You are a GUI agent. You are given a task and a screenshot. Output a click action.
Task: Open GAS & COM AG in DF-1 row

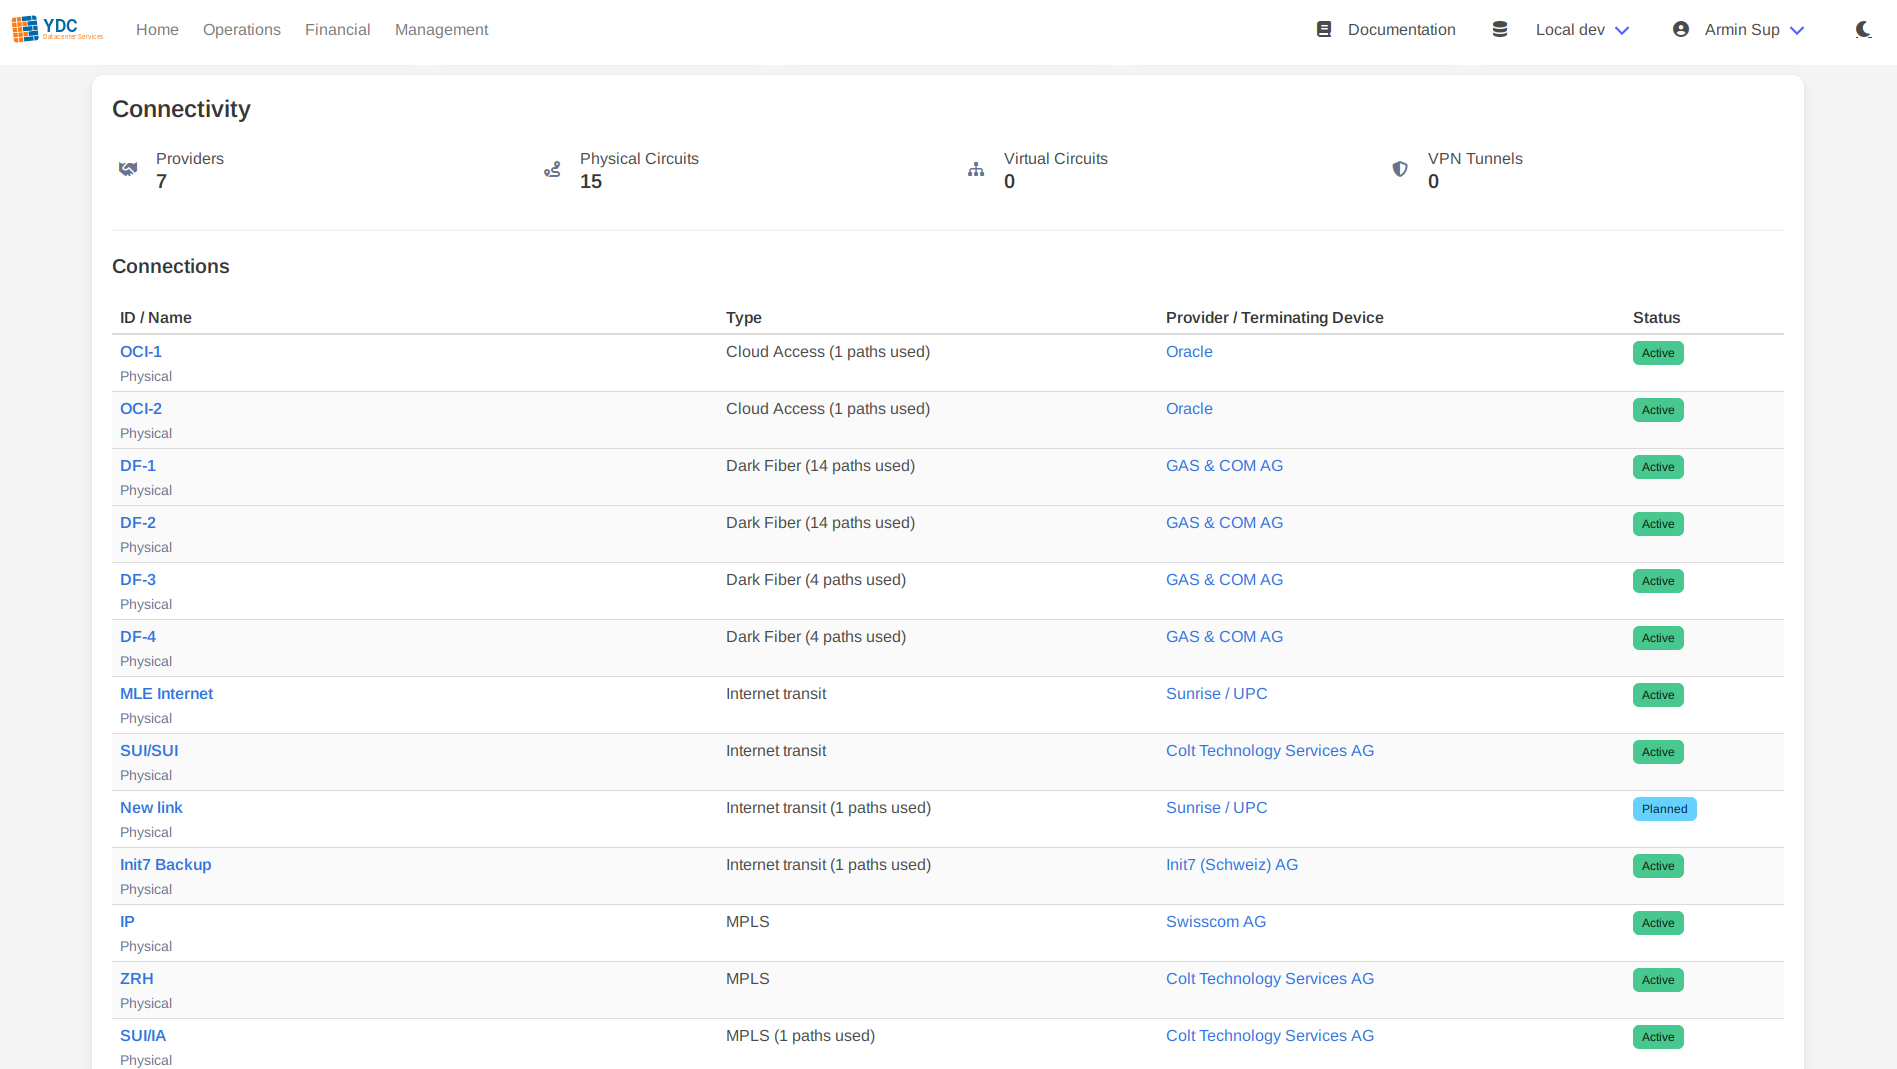coord(1224,466)
